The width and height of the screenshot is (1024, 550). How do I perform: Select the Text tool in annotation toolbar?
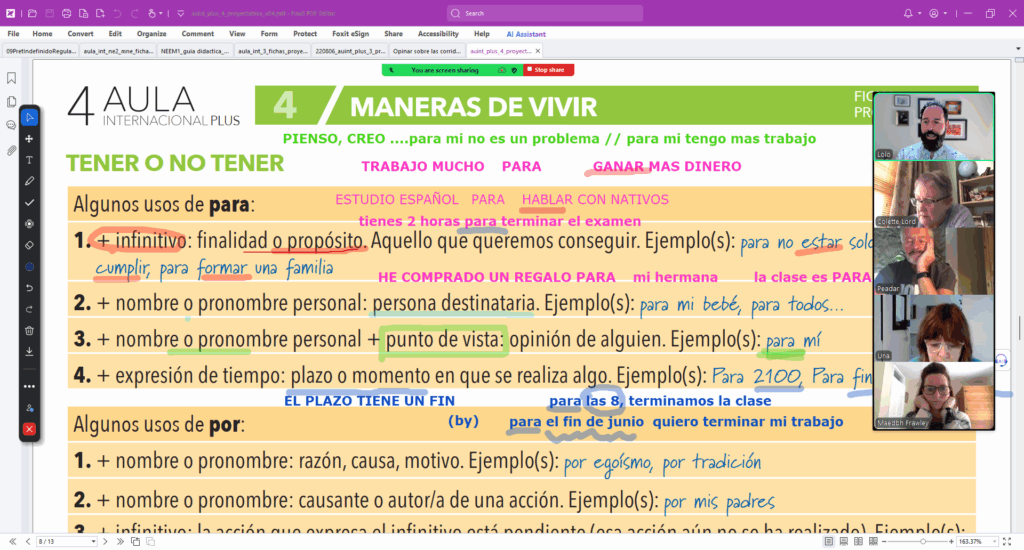pos(29,160)
